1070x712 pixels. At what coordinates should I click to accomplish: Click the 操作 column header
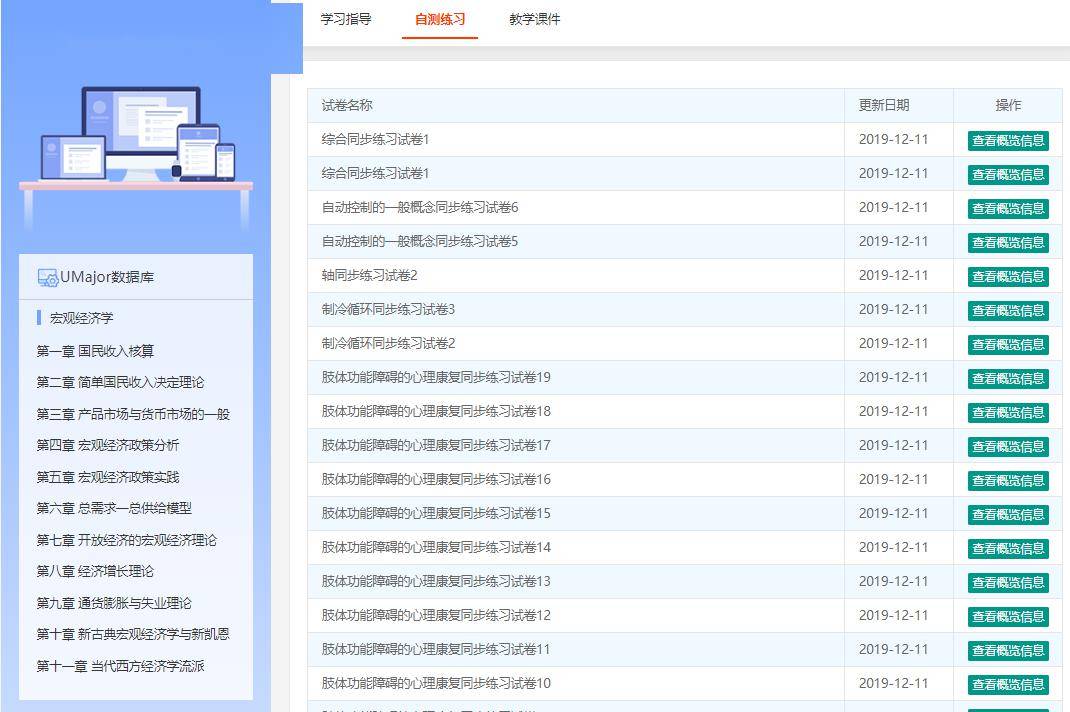(x=1008, y=105)
